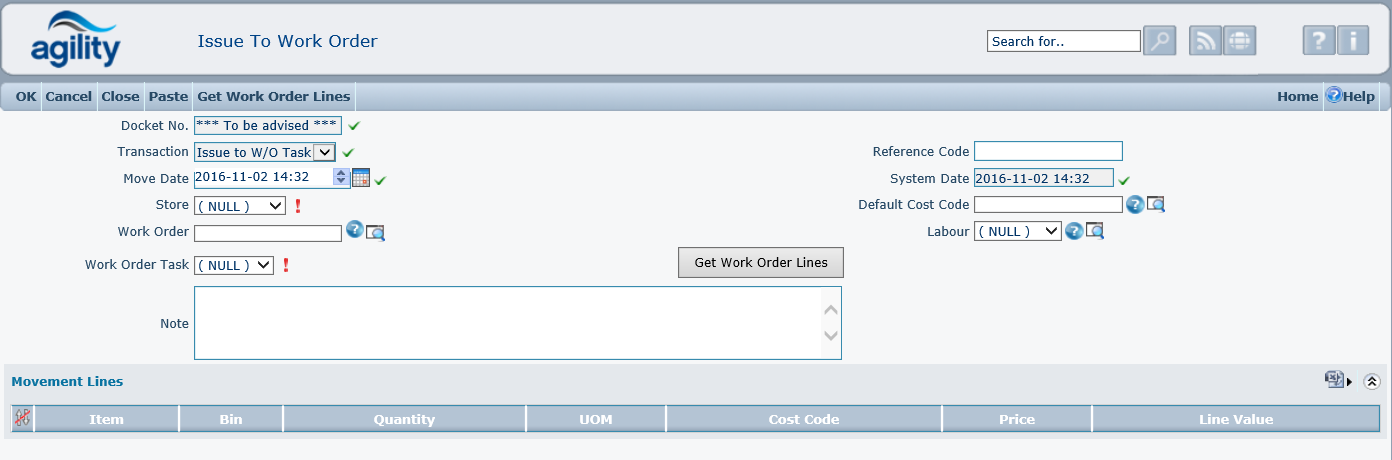Click OK in the toolbar

[26, 97]
